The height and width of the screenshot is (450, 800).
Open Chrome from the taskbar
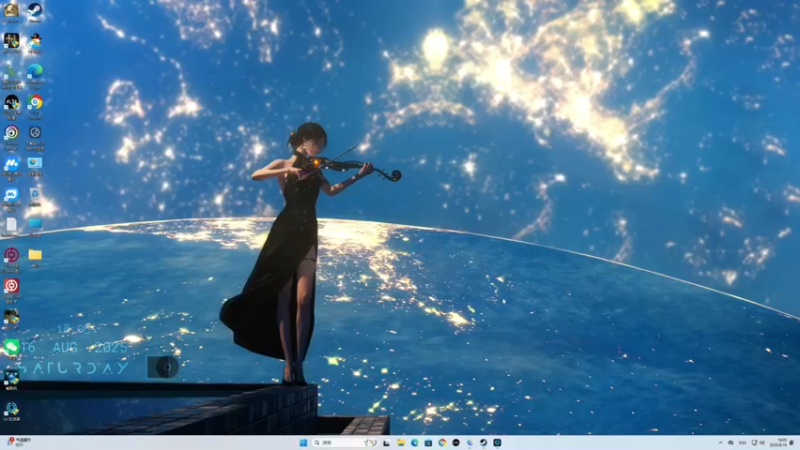pyautogui.click(x=442, y=442)
